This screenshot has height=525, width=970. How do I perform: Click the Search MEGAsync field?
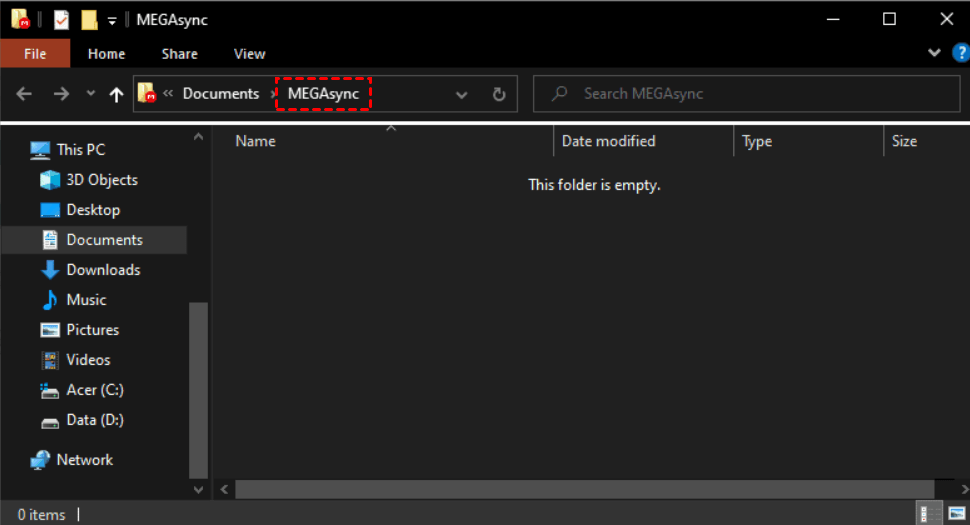747,94
